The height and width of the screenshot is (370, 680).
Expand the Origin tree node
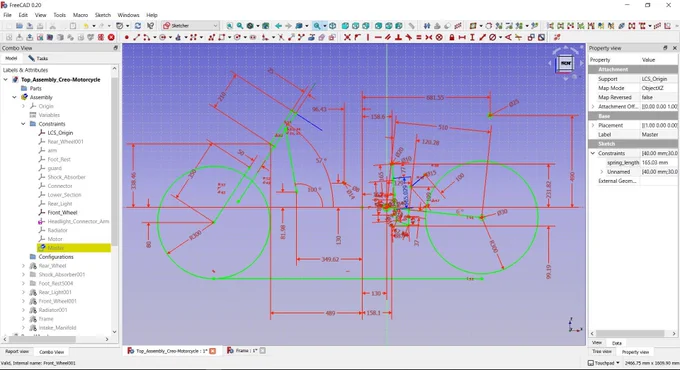(23, 106)
